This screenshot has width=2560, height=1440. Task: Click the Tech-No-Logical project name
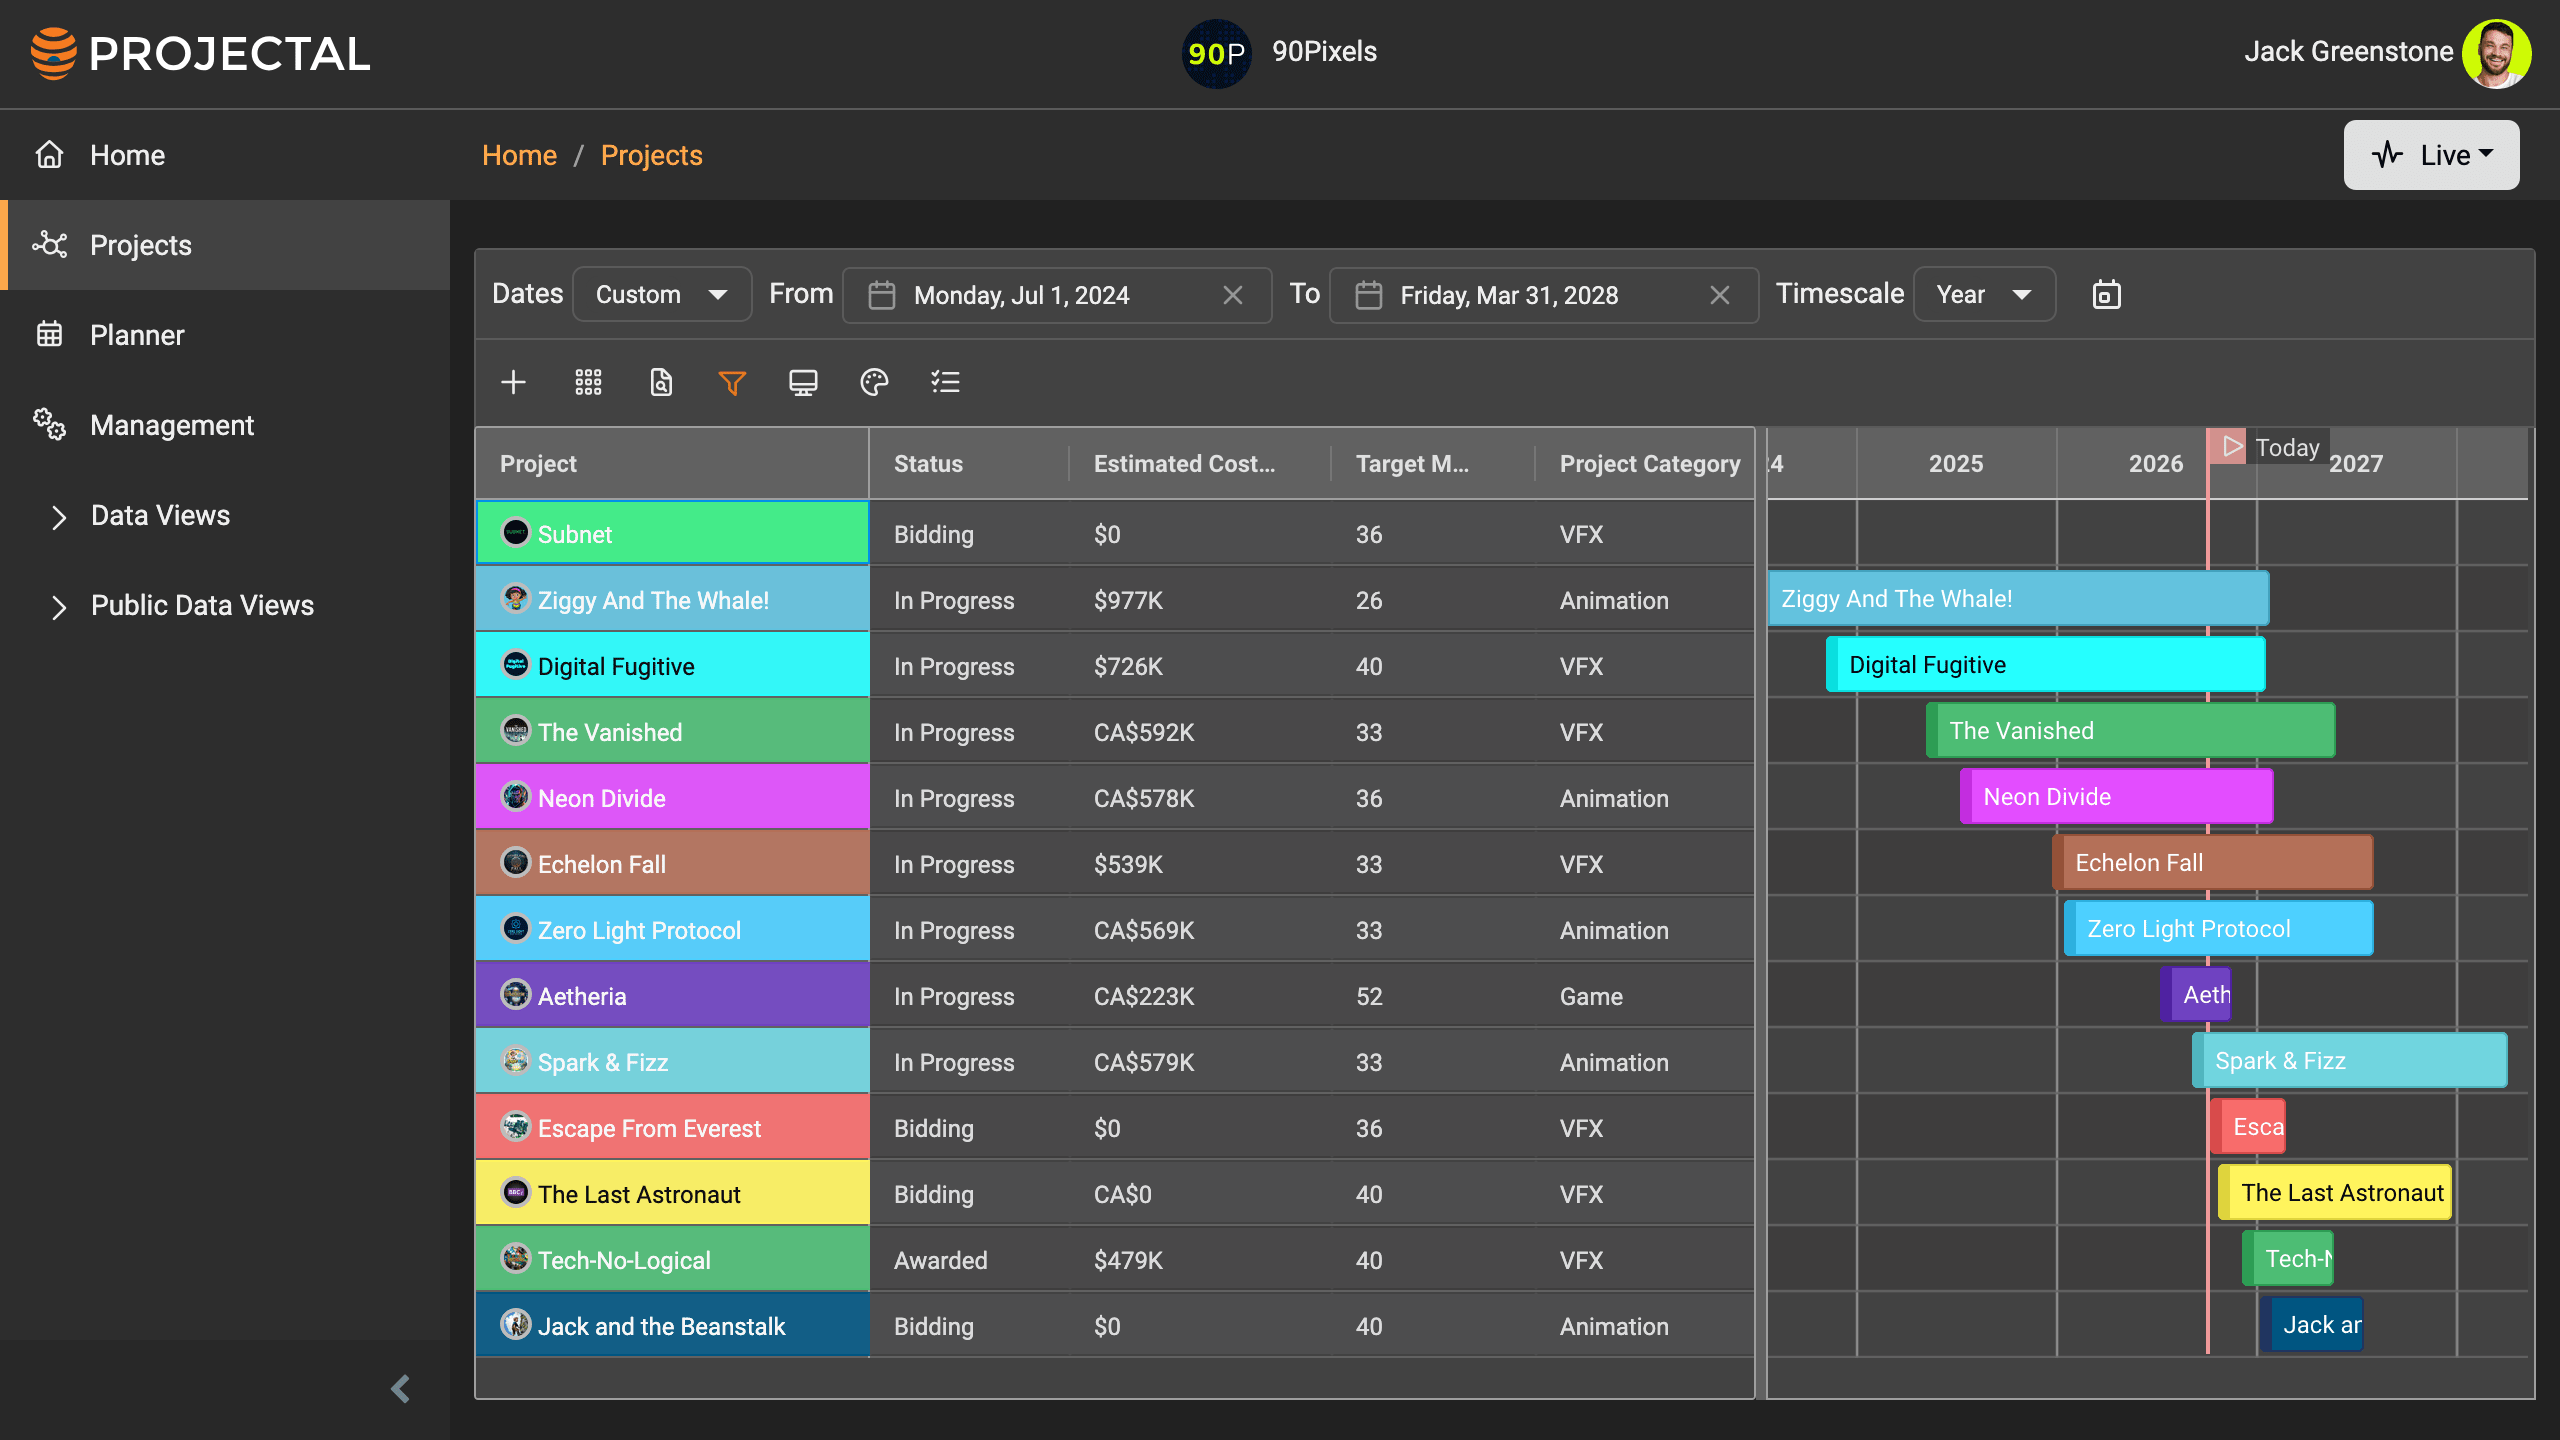click(624, 1260)
